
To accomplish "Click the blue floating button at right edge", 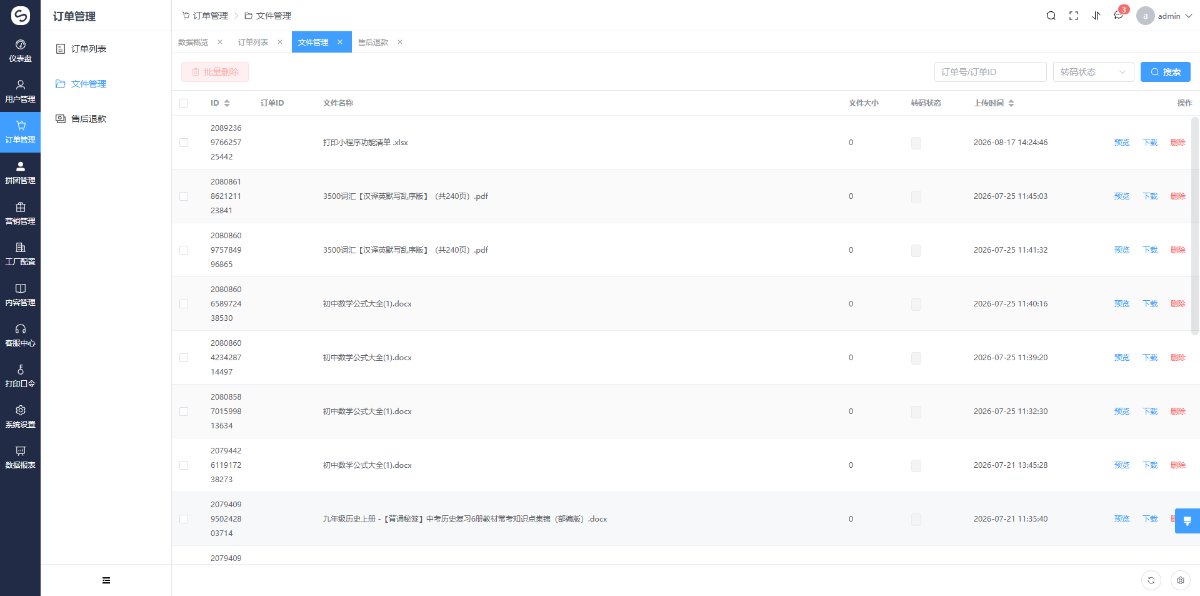I will click(1187, 520).
